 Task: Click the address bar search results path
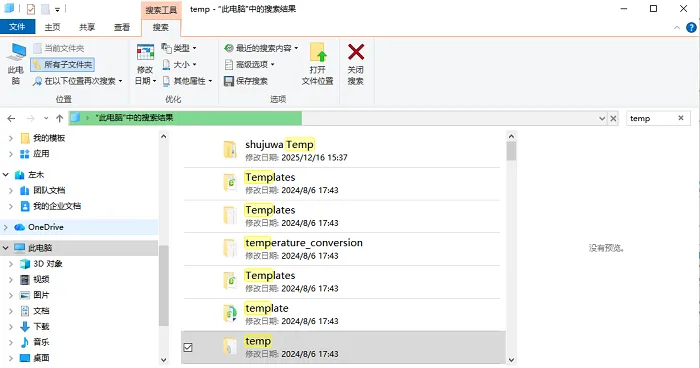click(134, 118)
